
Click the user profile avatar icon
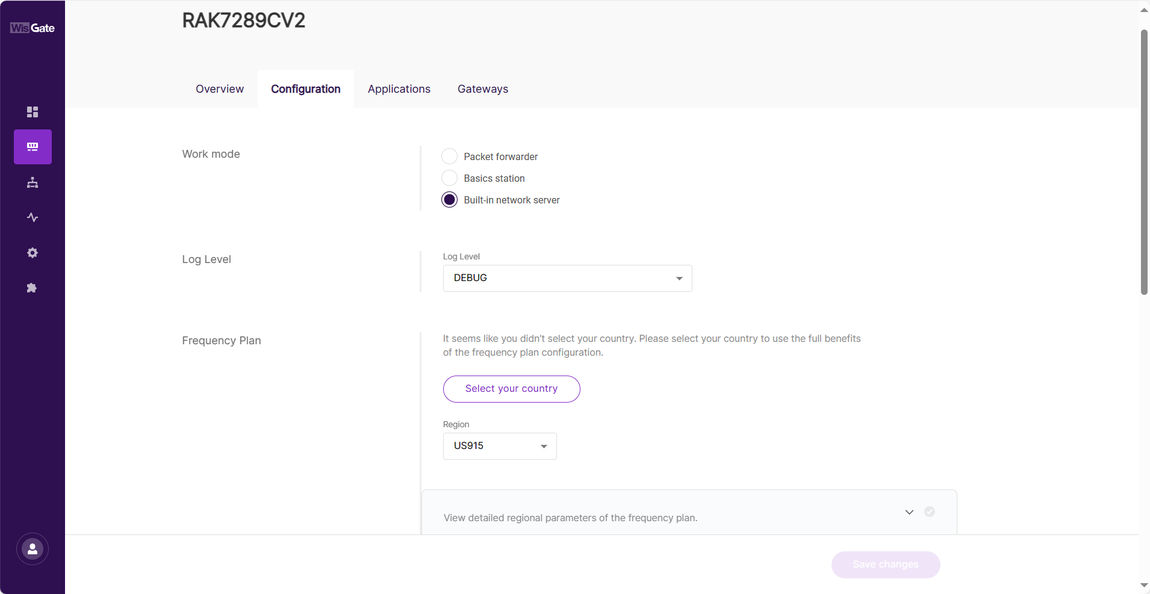[x=32, y=549]
